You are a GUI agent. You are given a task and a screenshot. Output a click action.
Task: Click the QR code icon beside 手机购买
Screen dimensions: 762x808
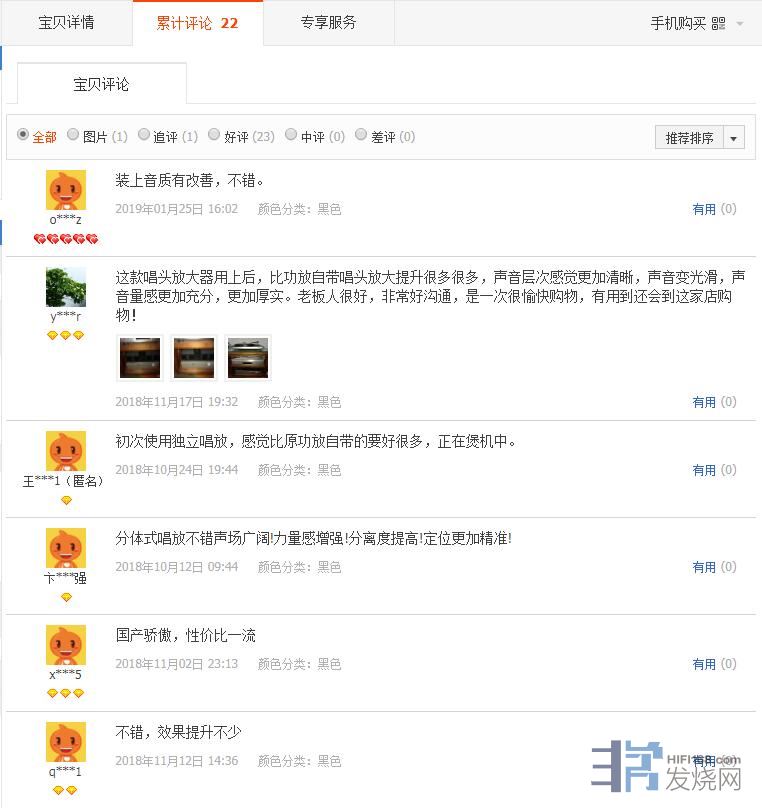(x=718, y=23)
